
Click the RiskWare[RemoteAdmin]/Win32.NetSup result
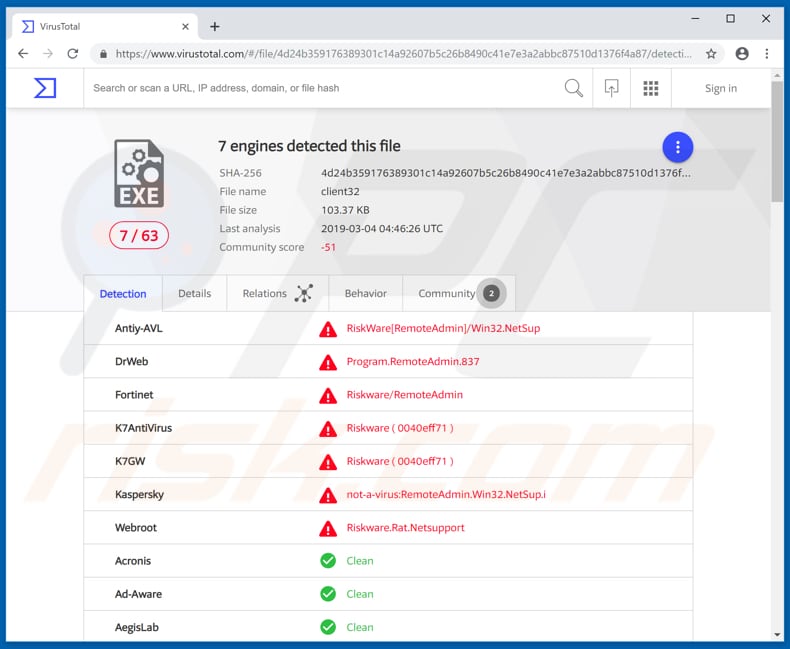click(x=443, y=329)
